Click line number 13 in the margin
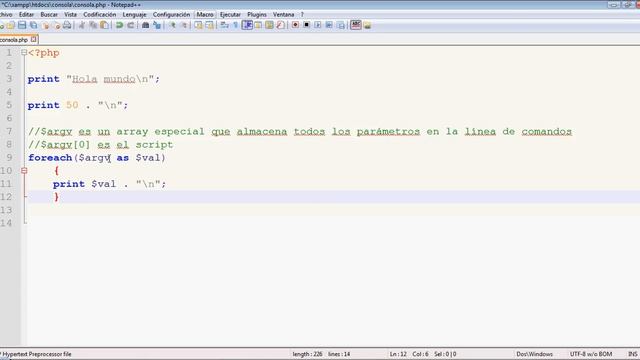 click(x=7, y=210)
